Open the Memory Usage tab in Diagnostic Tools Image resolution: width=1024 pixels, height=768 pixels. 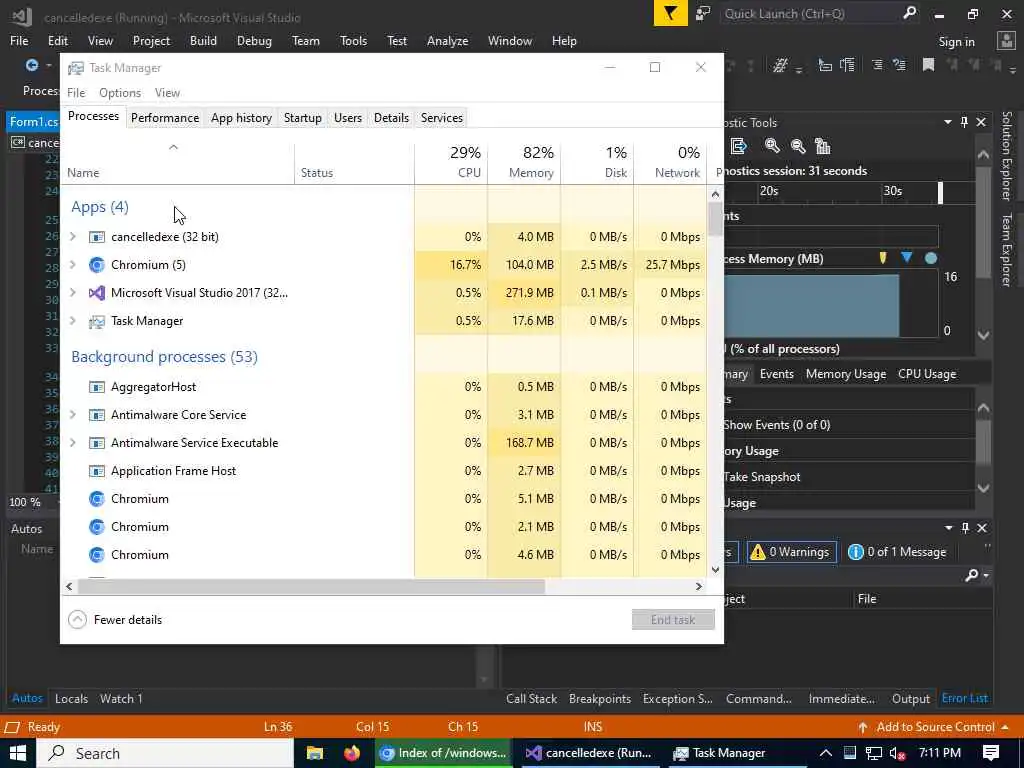[846, 374]
